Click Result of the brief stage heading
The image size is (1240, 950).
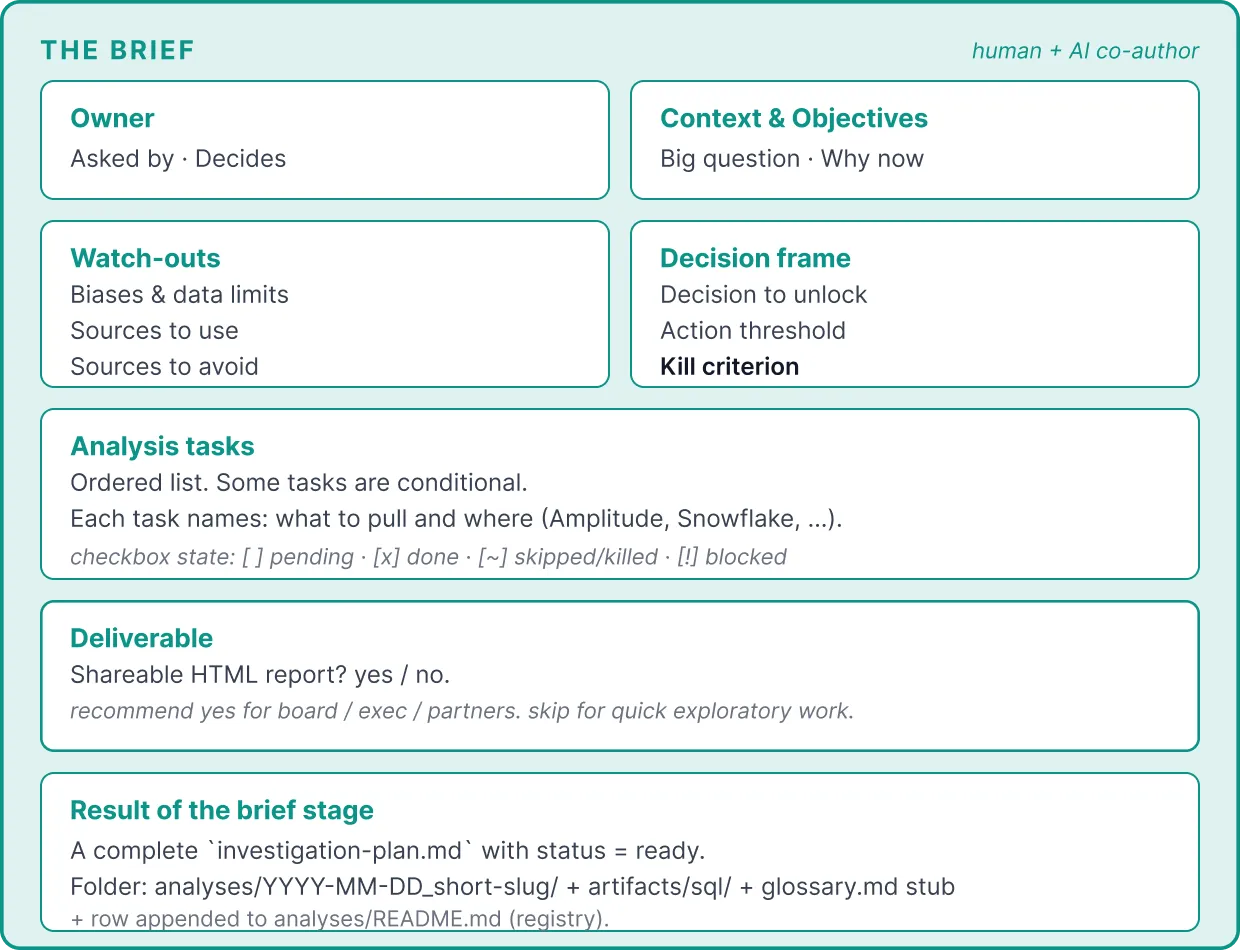(222, 810)
